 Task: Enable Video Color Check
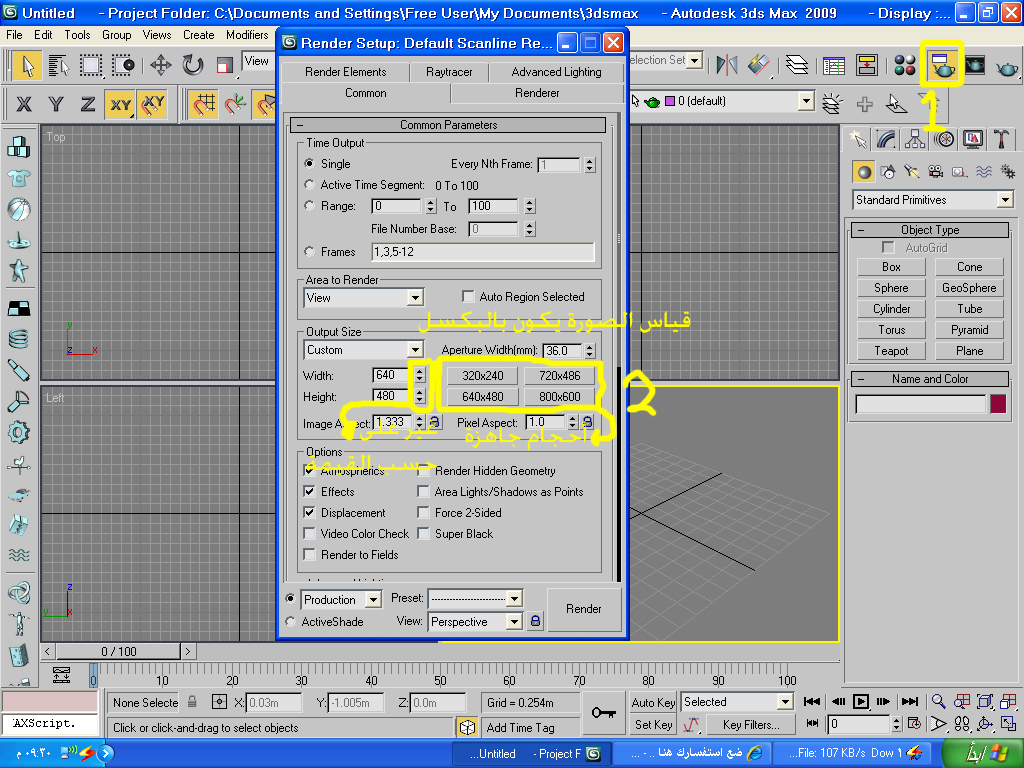click(310, 534)
